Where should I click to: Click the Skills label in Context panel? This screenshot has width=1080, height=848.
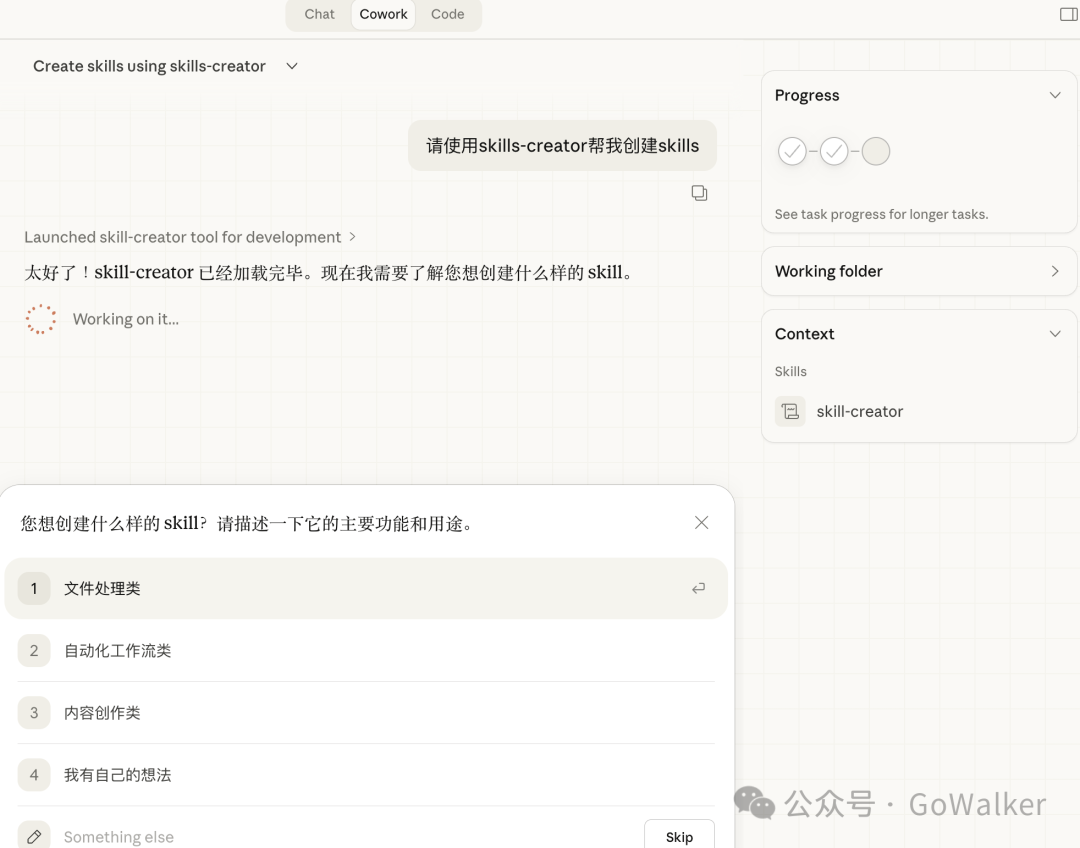(790, 371)
